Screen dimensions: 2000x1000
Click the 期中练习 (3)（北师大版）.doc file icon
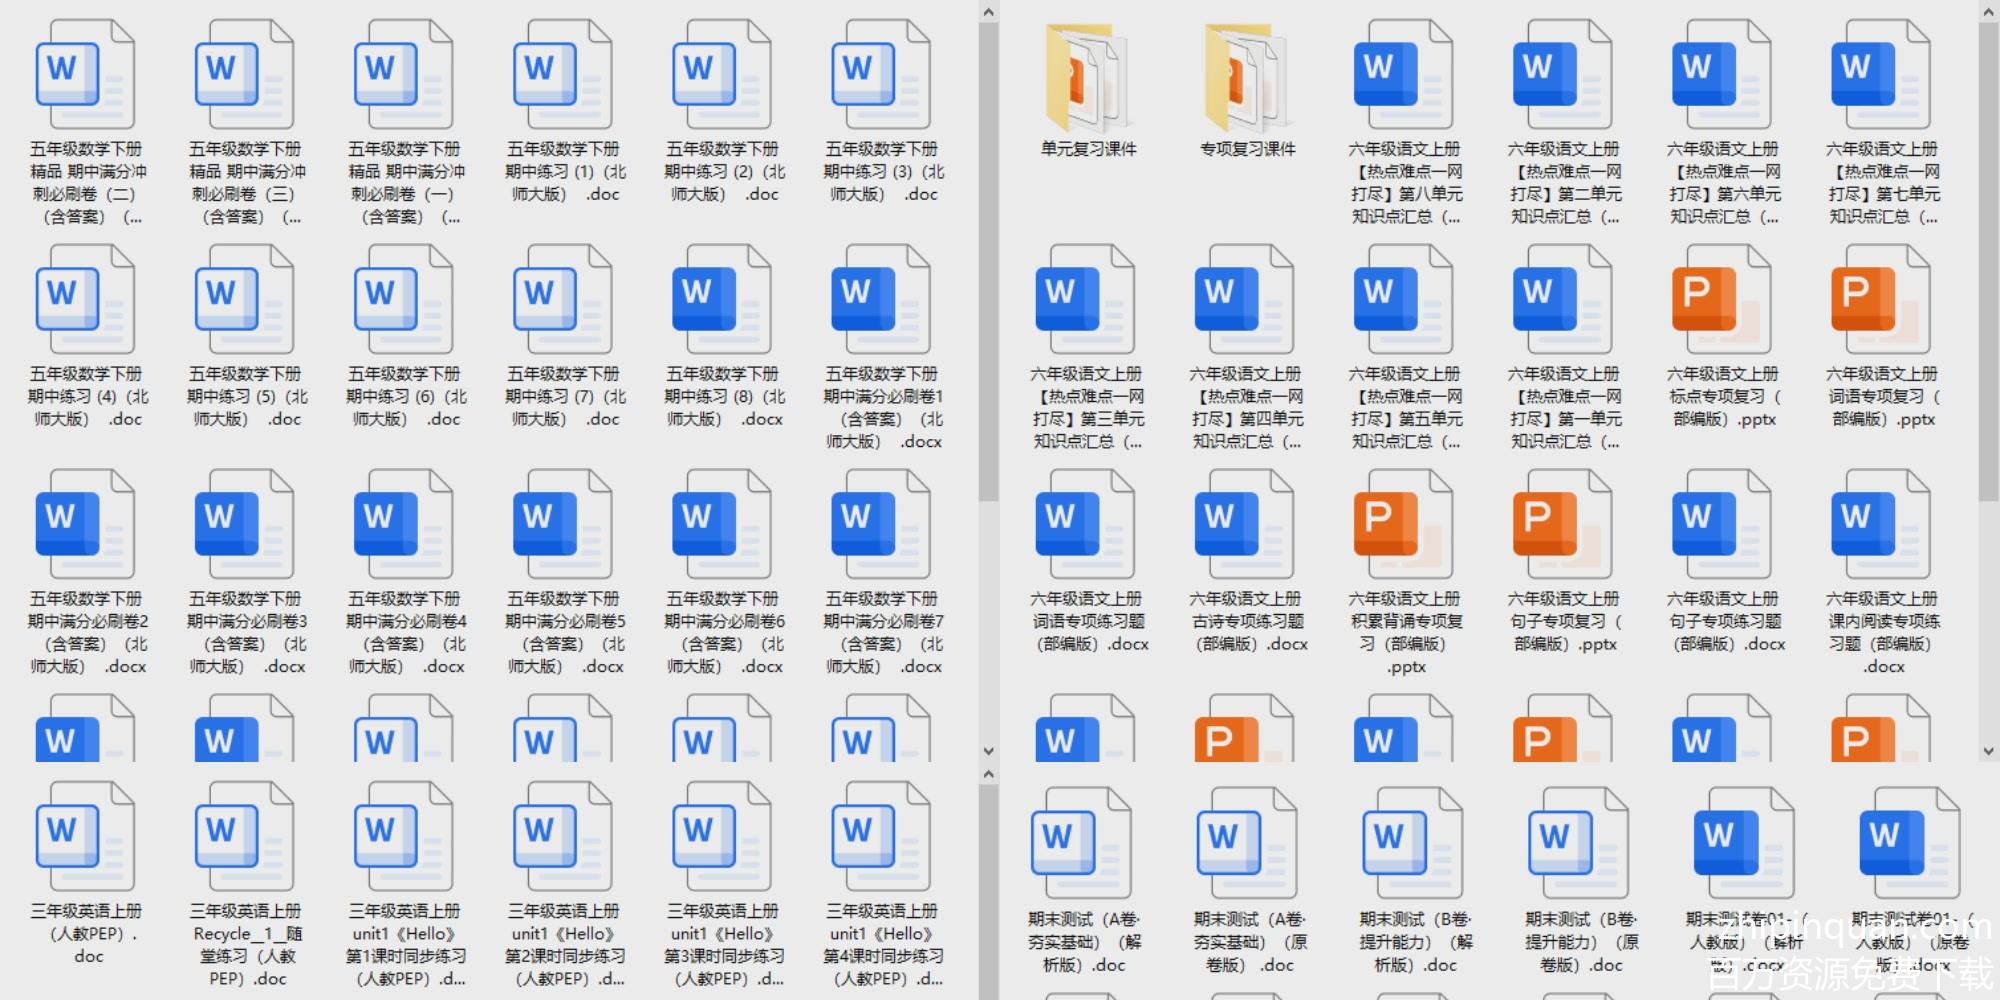coord(881,76)
